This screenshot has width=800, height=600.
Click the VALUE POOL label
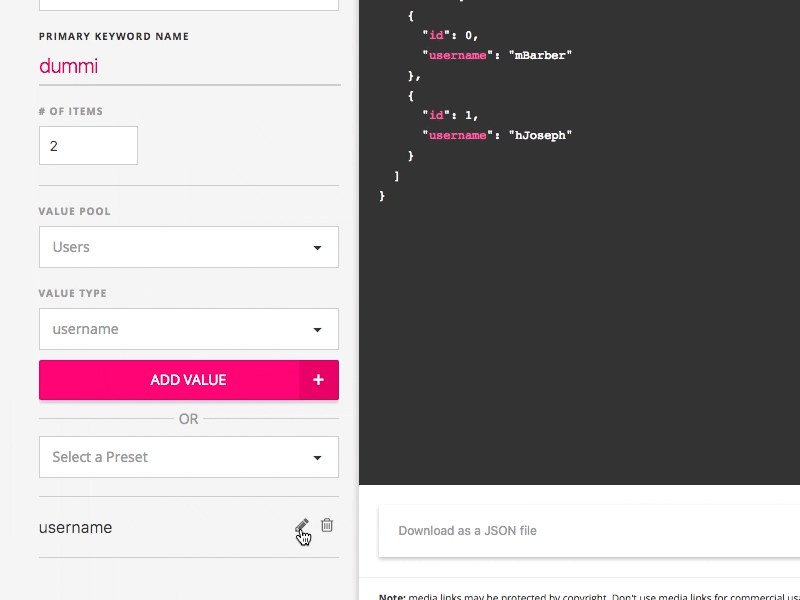[74, 211]
